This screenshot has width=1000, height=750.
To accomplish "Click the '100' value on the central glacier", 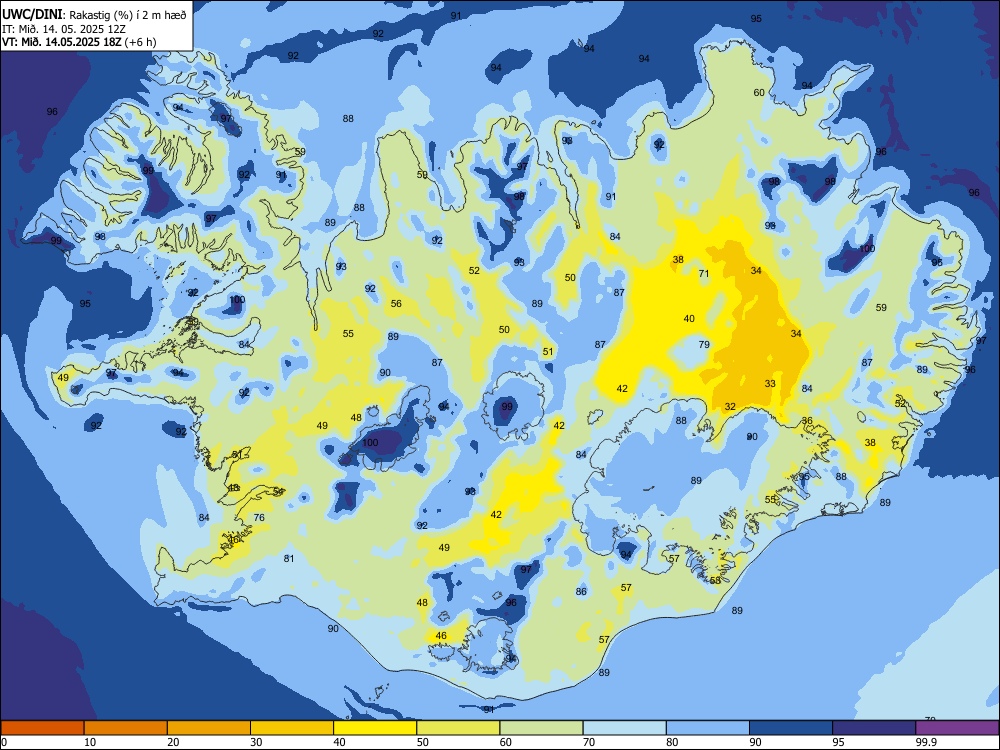I will (x=370, y=442).
